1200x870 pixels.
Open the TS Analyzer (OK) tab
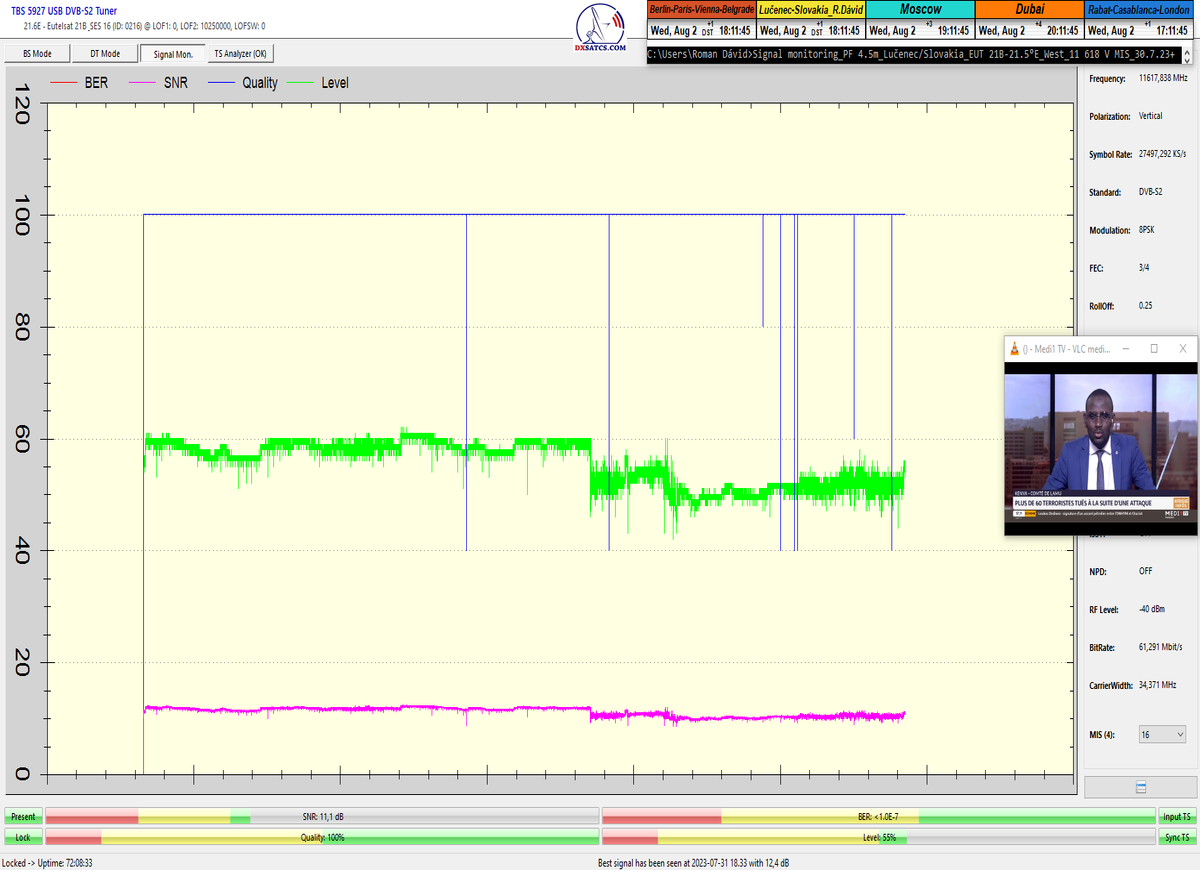coord(240,54)
